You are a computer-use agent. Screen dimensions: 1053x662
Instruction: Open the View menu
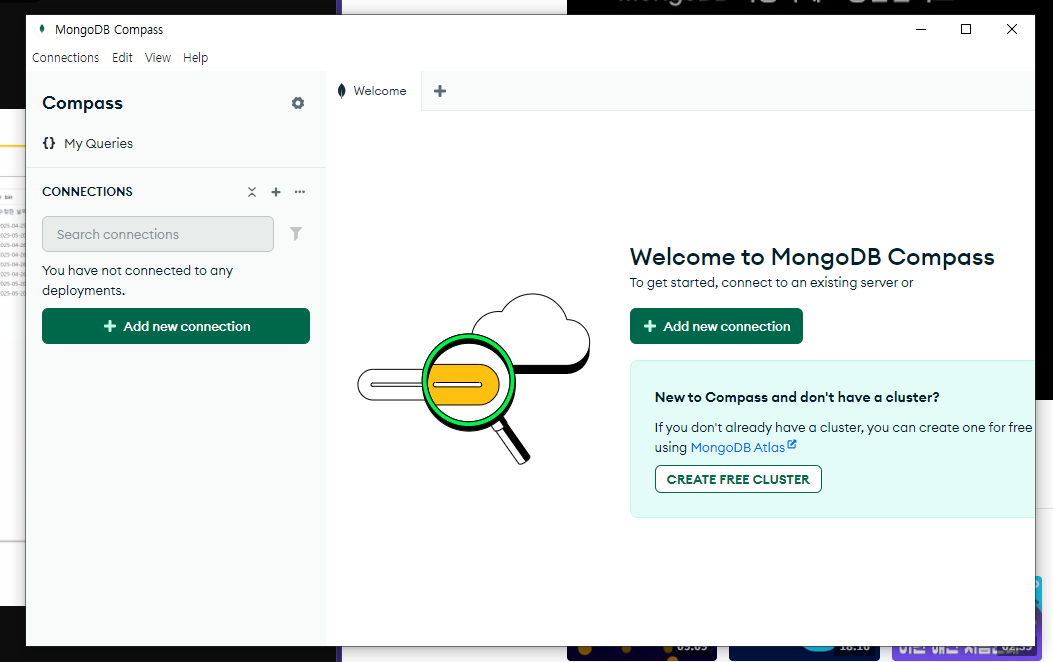point(158,58)
